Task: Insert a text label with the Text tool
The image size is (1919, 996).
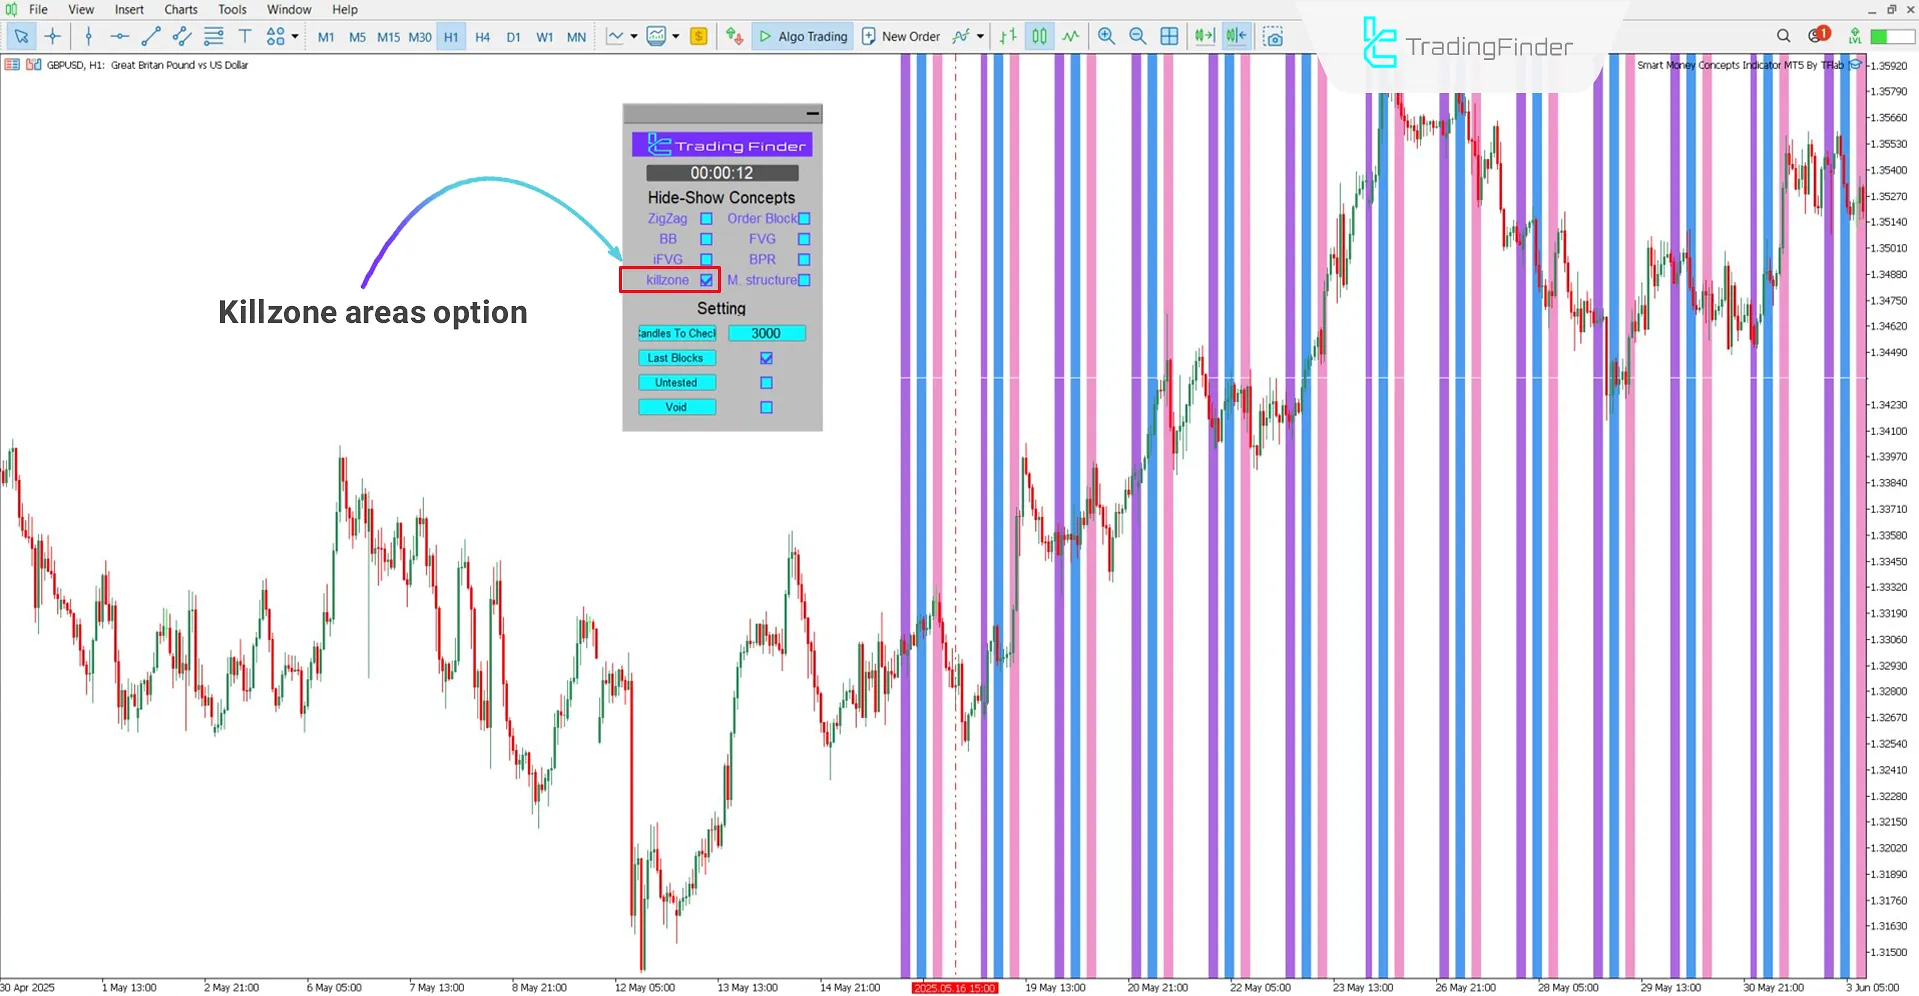Action: pos(245,36)
